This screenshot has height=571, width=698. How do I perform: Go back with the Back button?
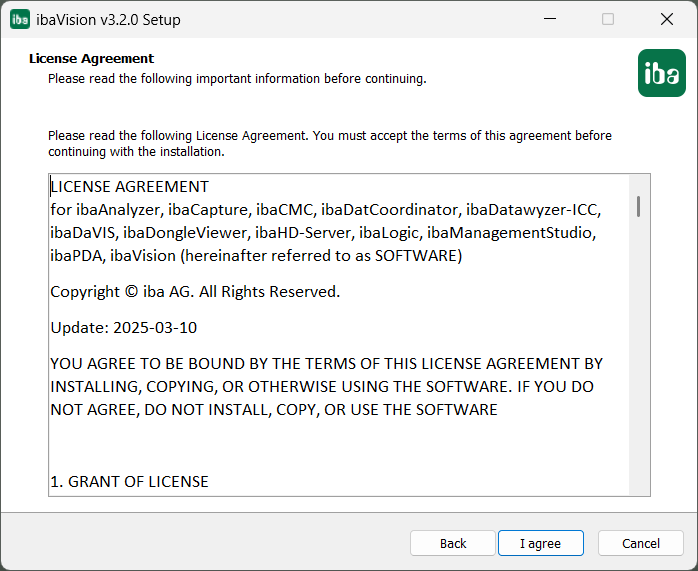point(453,543)
